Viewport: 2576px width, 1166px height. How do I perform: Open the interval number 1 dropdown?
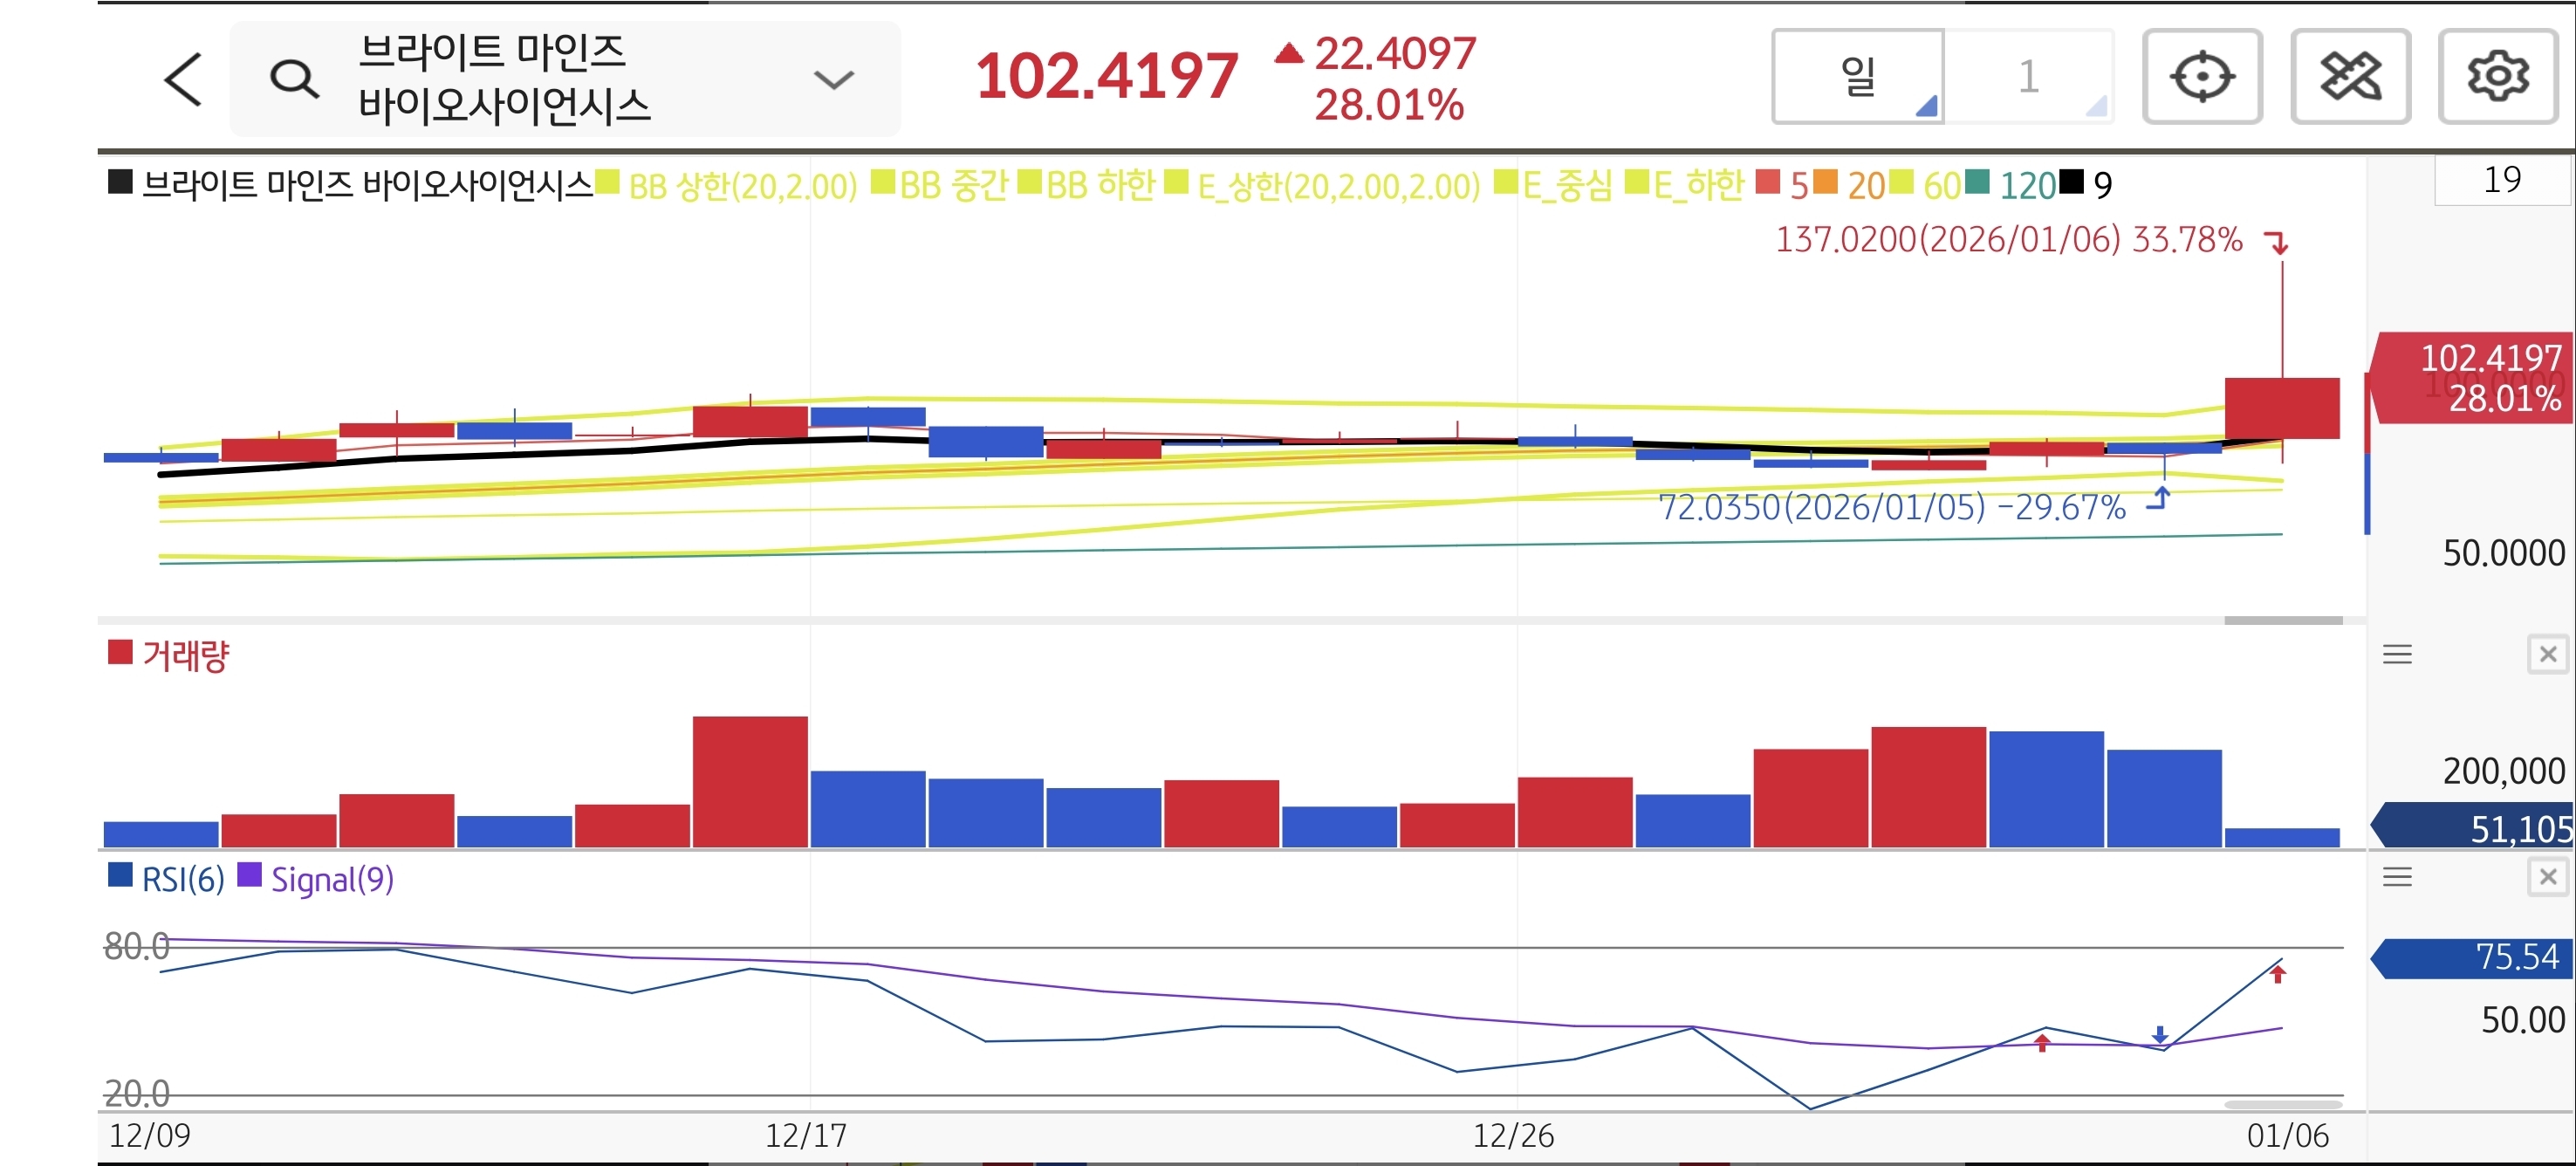coord(2029,77)
